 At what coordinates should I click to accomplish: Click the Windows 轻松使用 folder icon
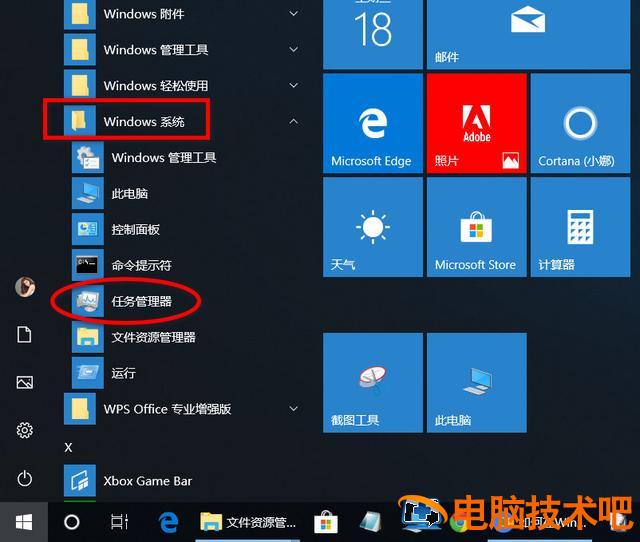[x=80, y=85]
